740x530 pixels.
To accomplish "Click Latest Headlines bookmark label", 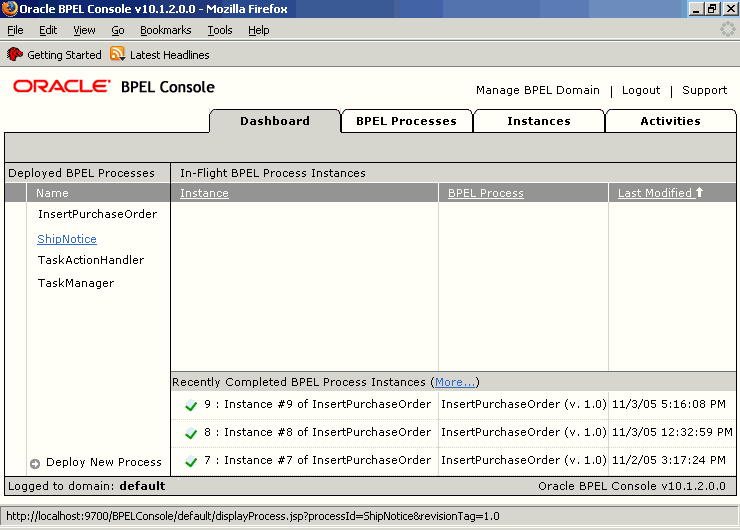I will click(169, 55).
